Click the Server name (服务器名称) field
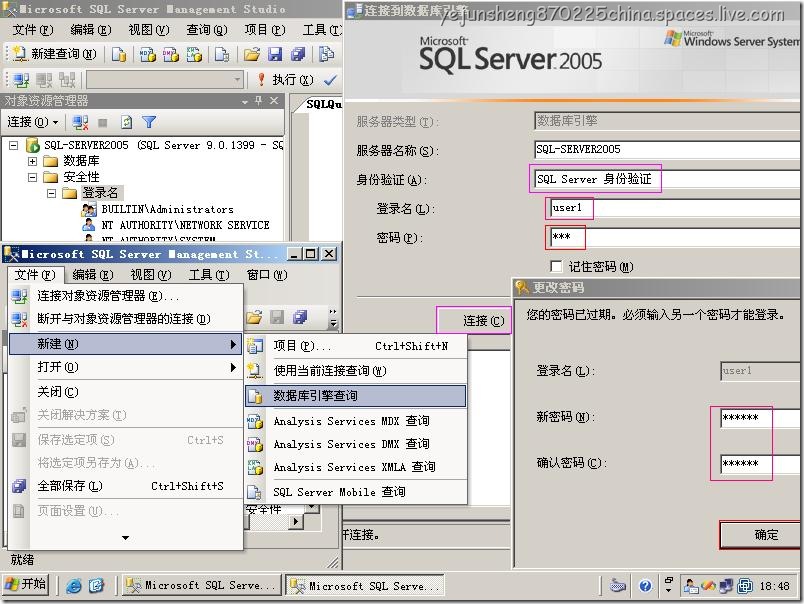 pos(667,149)
